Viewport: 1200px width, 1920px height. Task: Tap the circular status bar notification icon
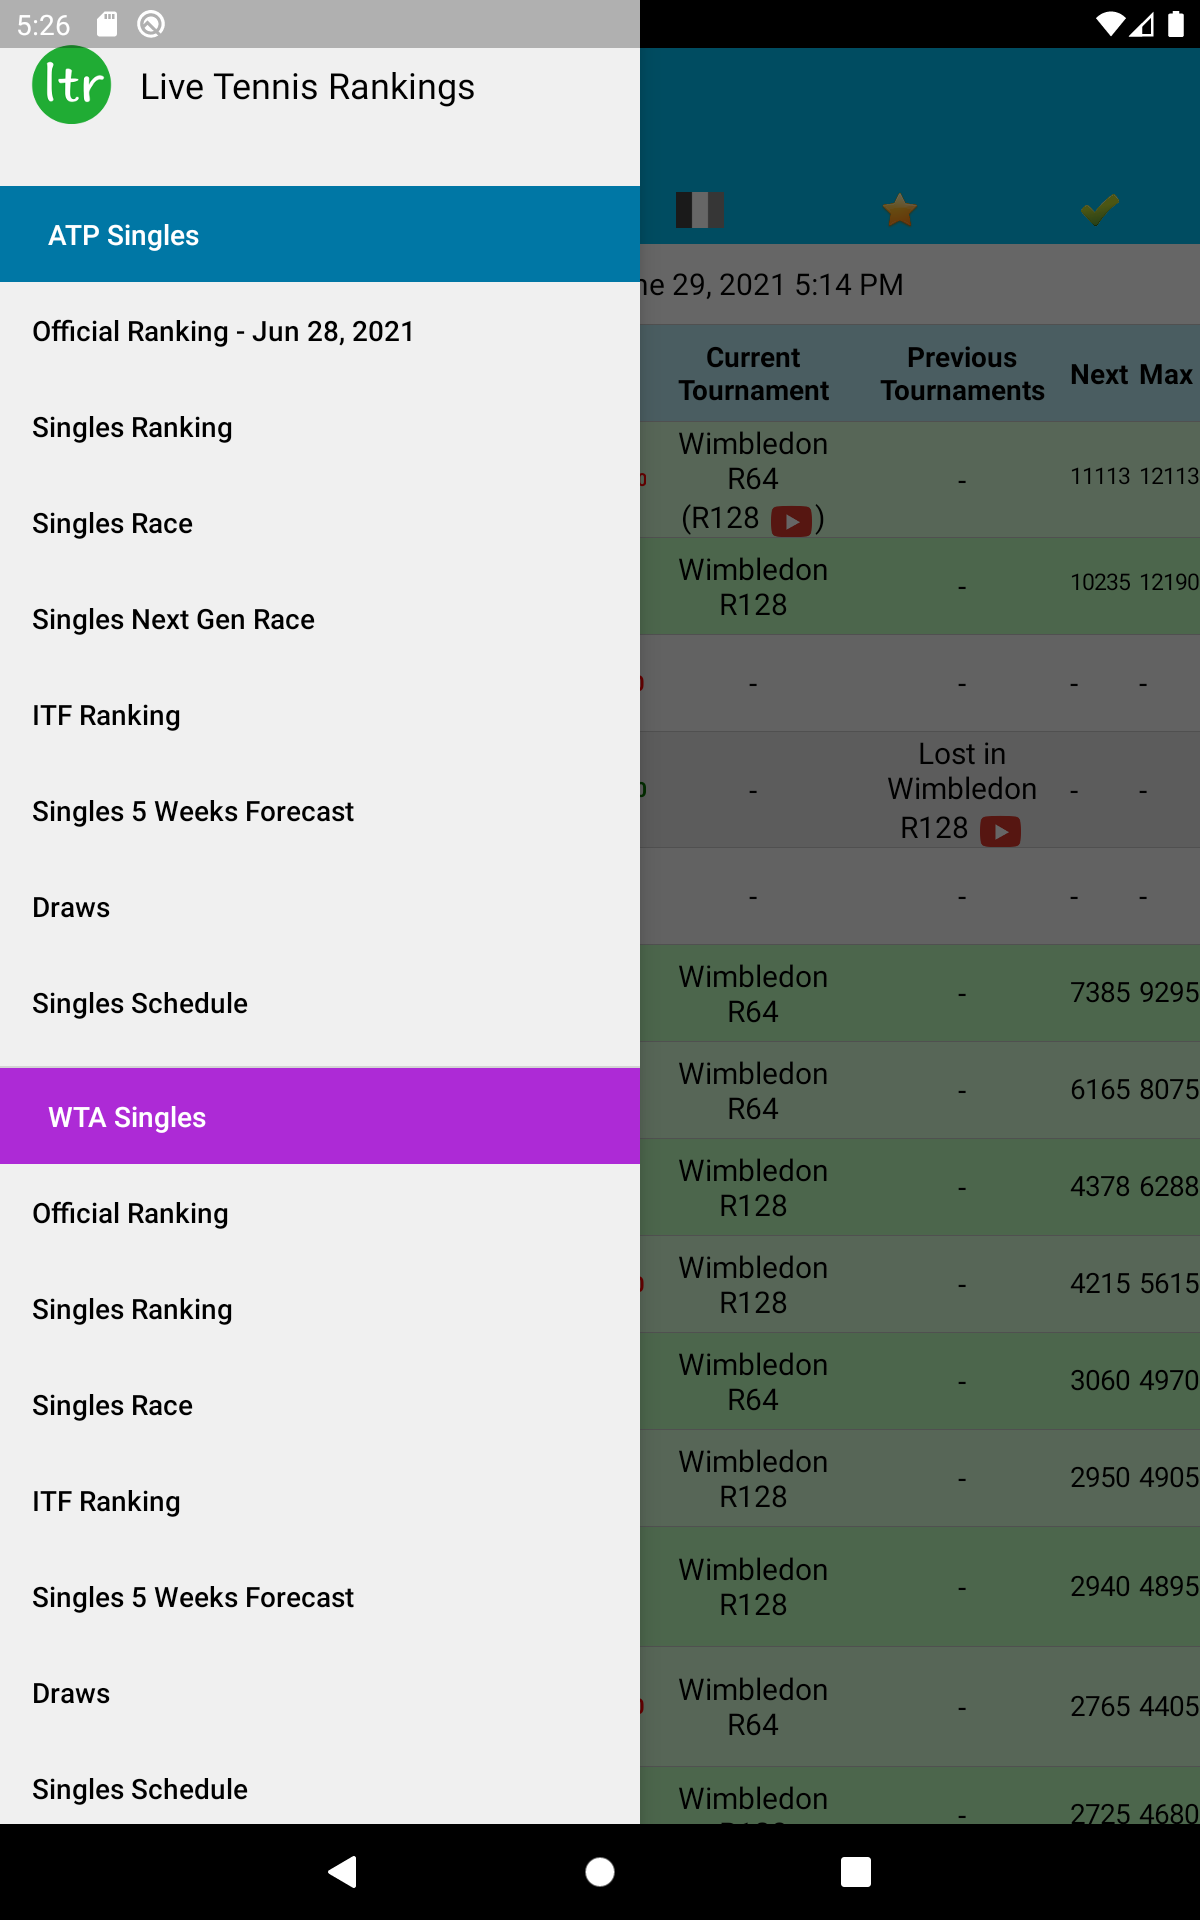click(x=151, y=24)
